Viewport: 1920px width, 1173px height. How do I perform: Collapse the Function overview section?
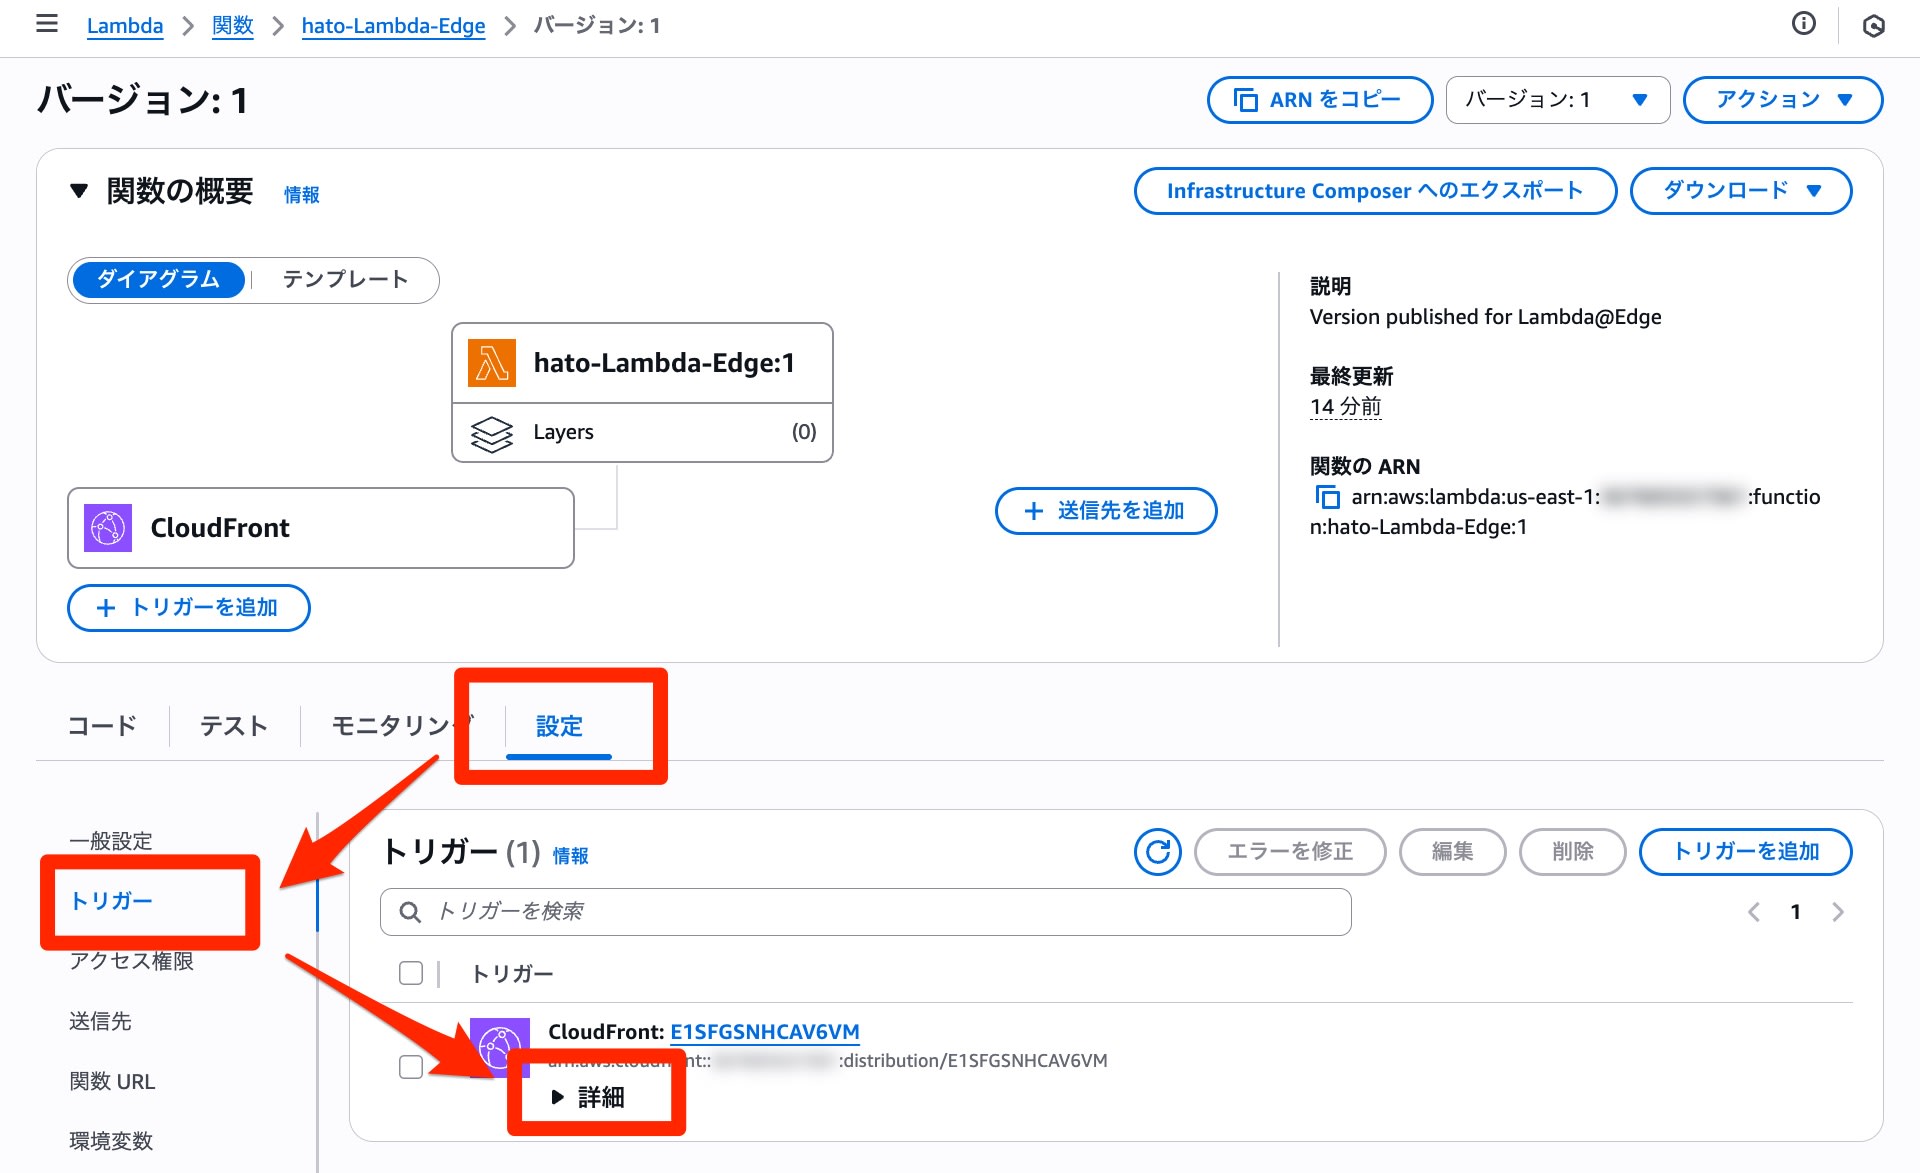(x=79, y=190)
